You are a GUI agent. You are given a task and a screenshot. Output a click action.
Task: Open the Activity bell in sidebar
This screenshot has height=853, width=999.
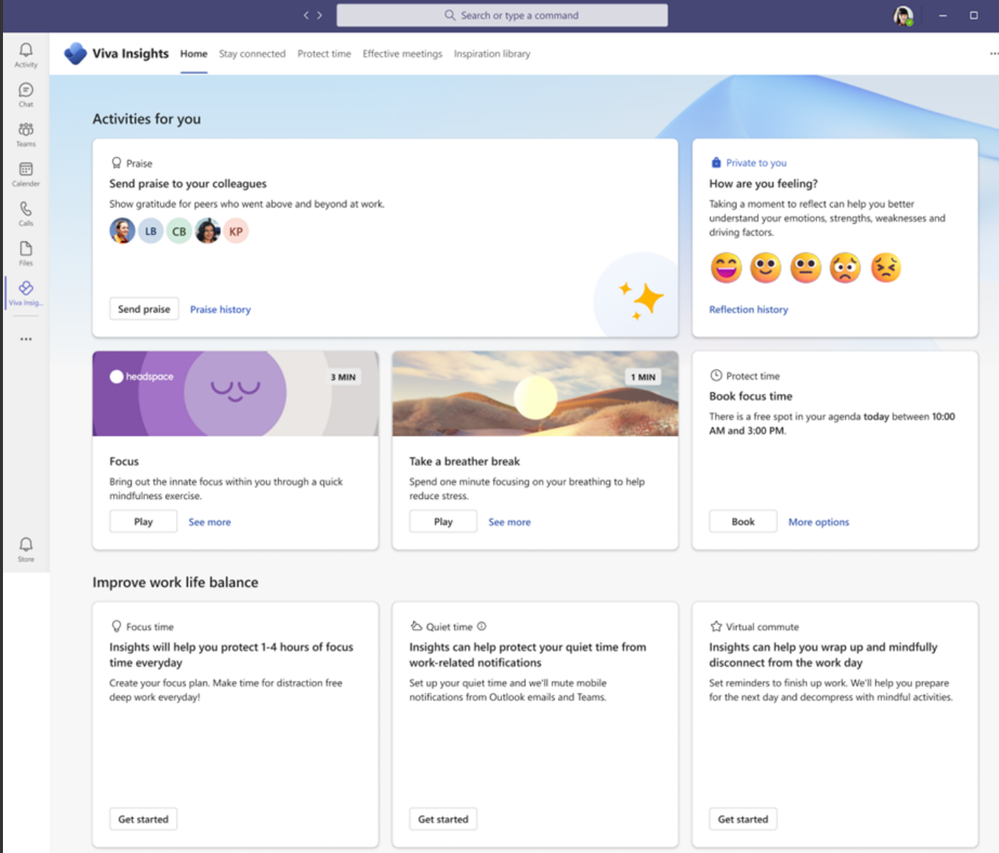(25, 55)
